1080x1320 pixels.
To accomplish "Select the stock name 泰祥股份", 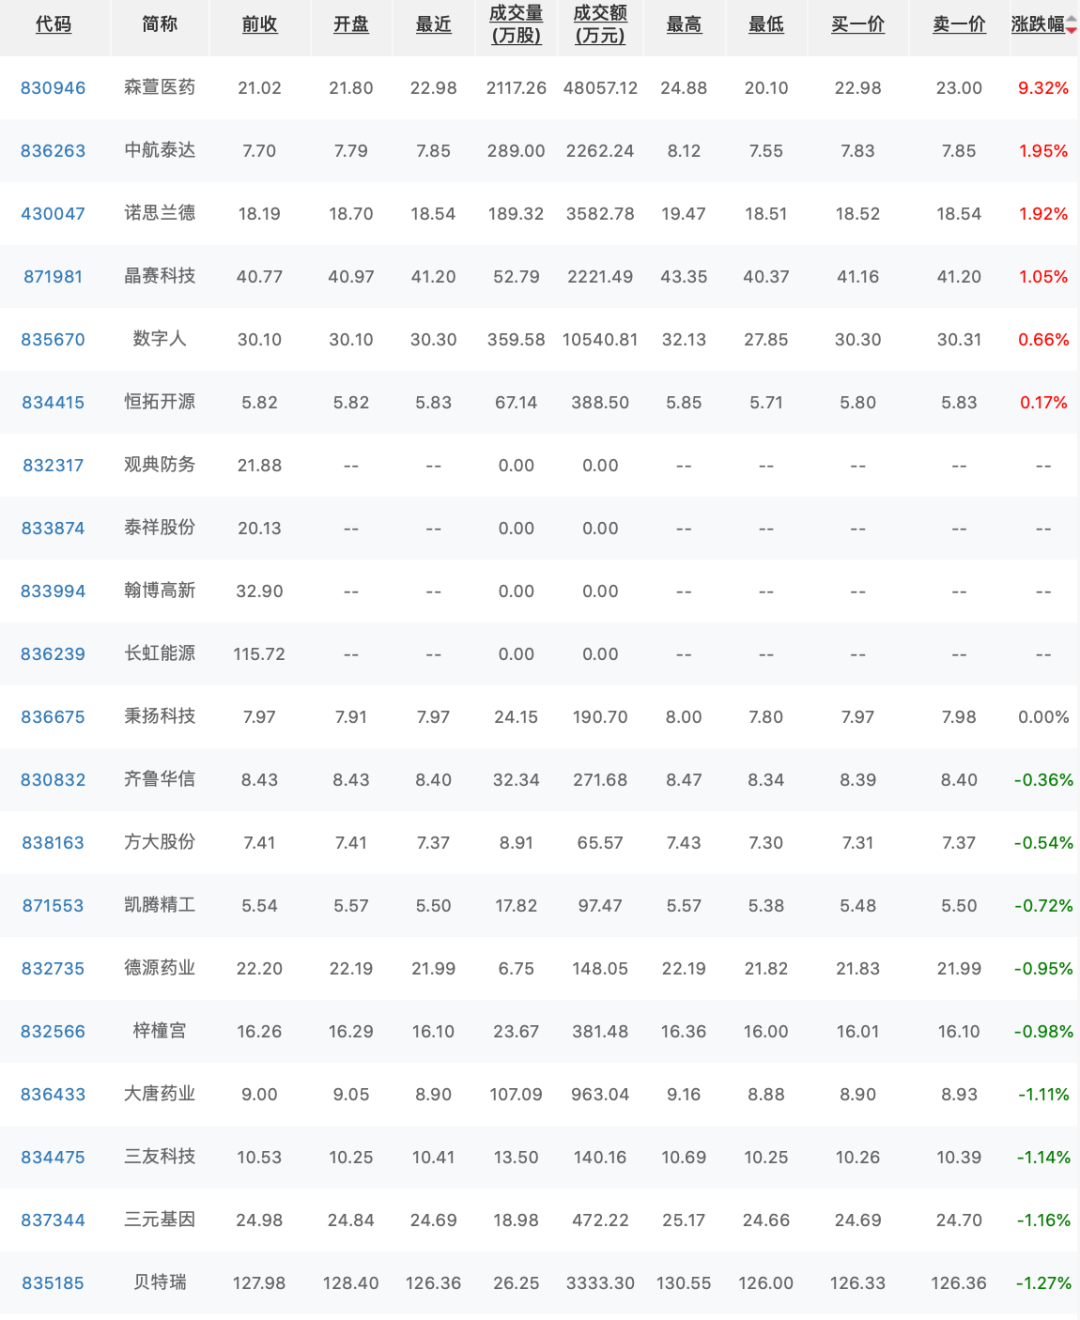I will coord(160,528).
